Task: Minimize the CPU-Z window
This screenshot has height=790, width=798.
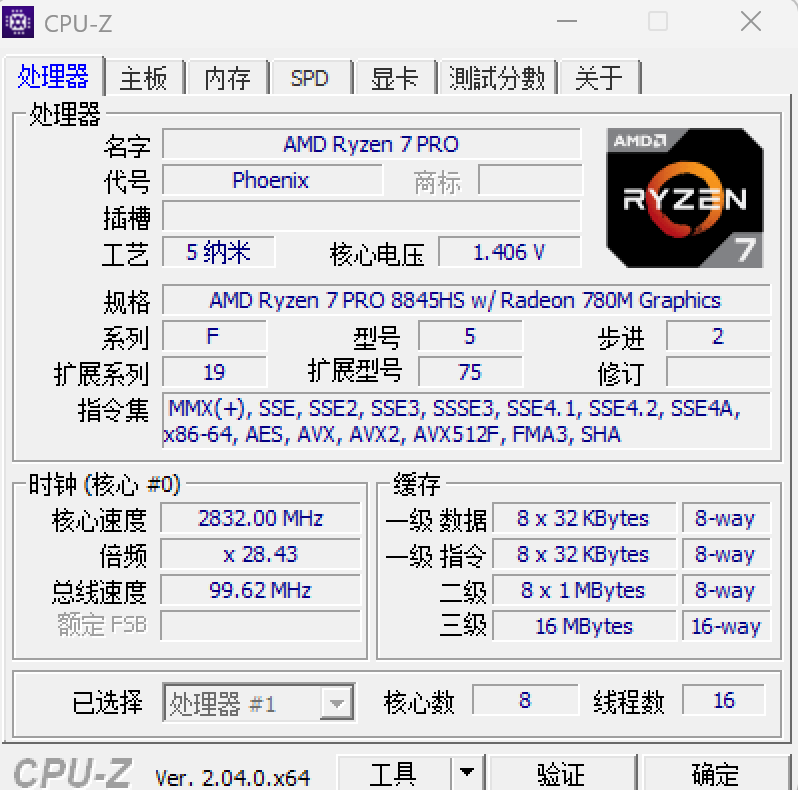Action: 566,21
